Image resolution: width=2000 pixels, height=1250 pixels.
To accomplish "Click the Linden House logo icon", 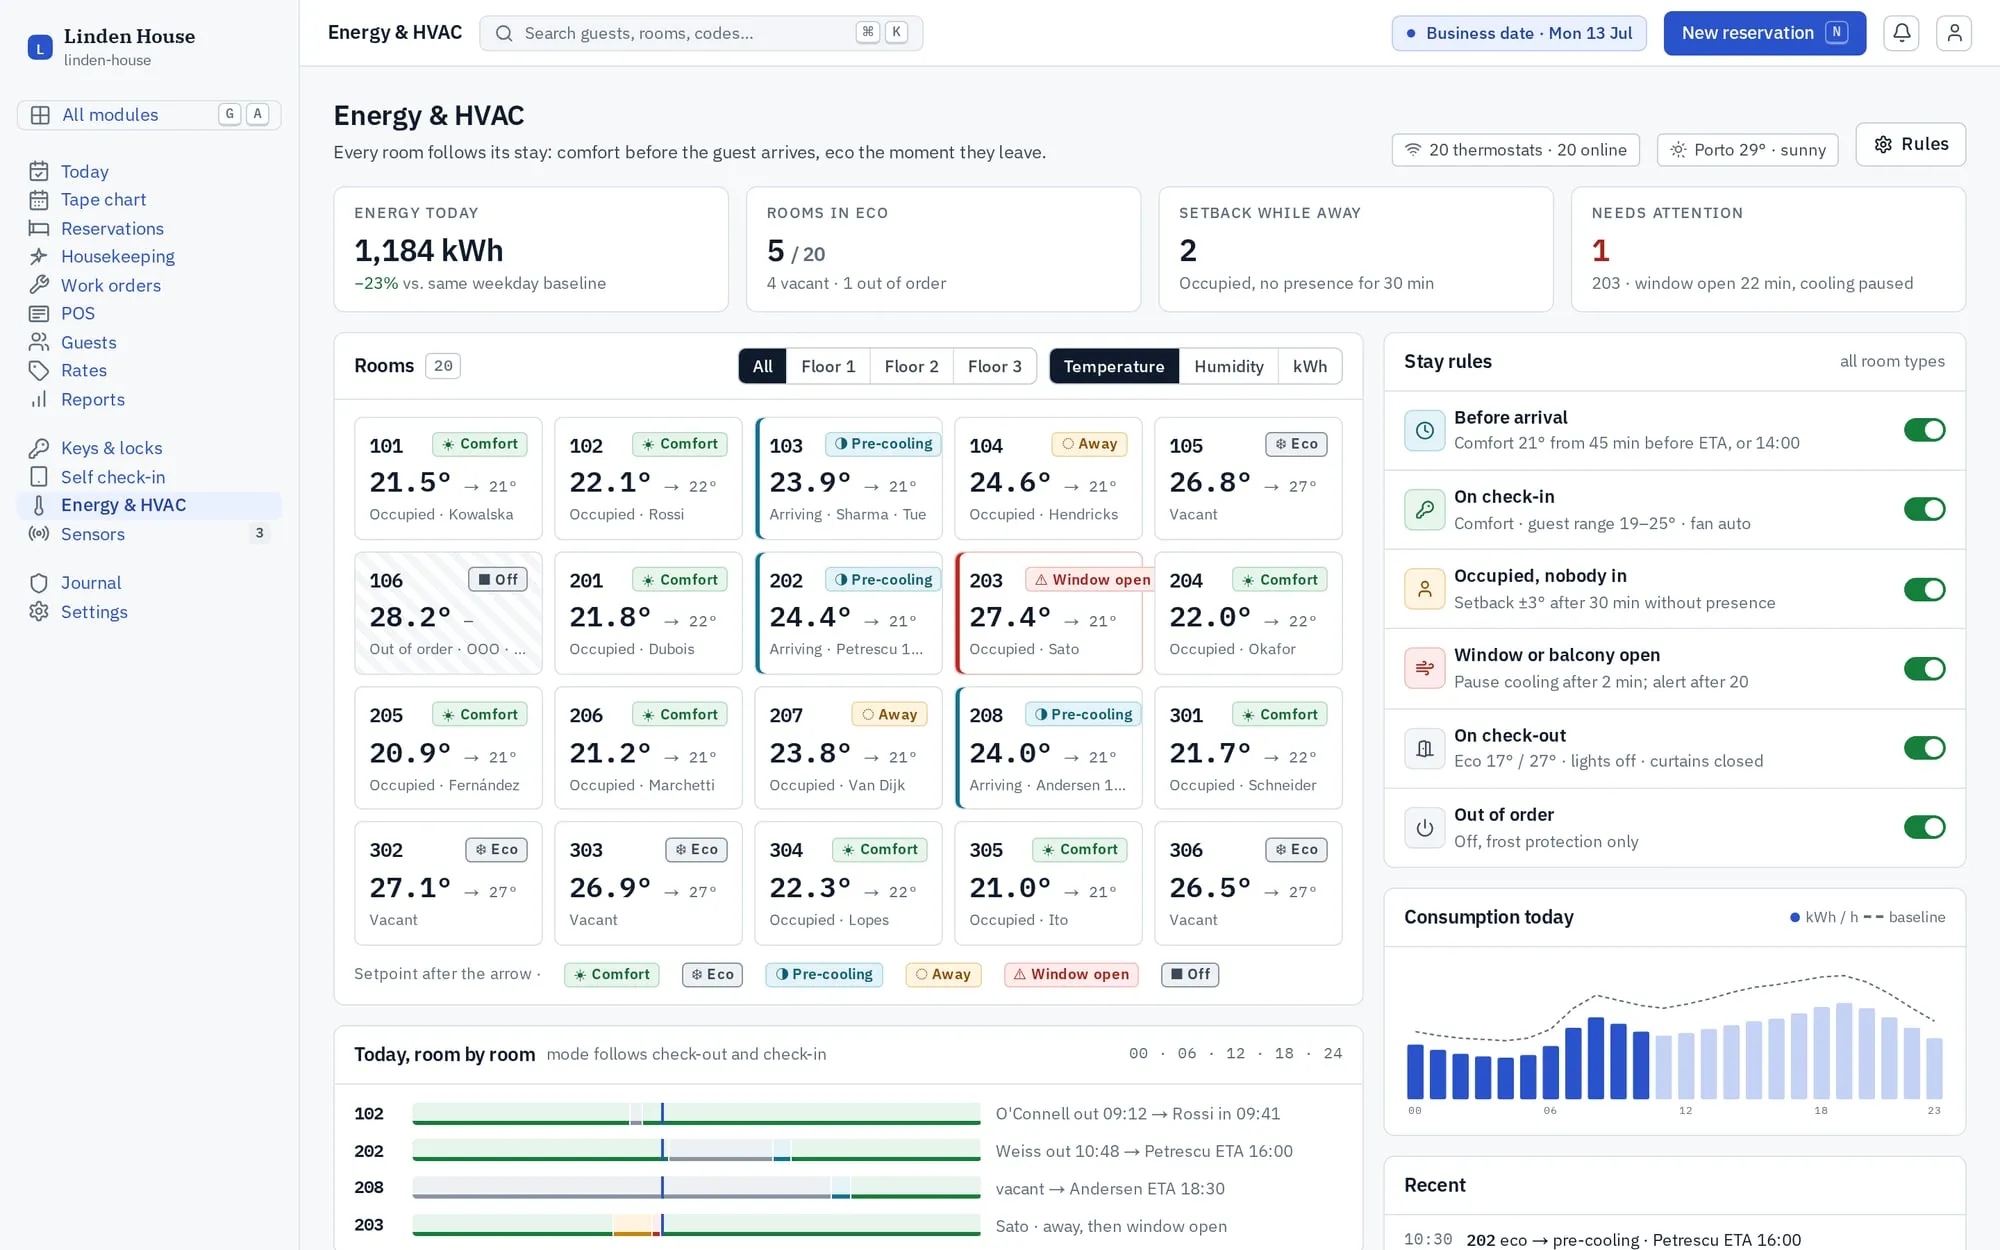I will [40, 47].
